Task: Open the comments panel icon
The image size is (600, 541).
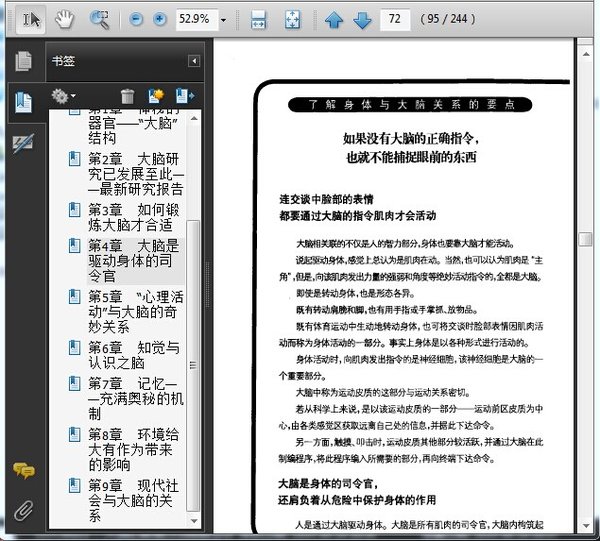Action: coord(22,470)
